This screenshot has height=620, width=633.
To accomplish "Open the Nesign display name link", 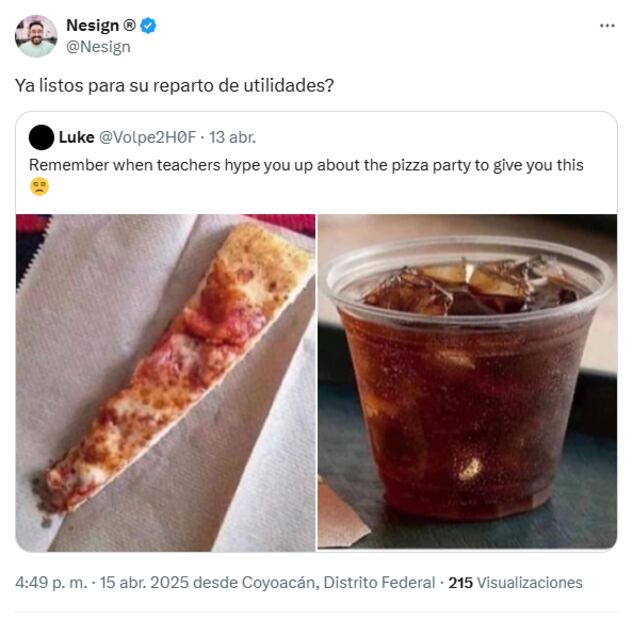I will click(92, 26).
